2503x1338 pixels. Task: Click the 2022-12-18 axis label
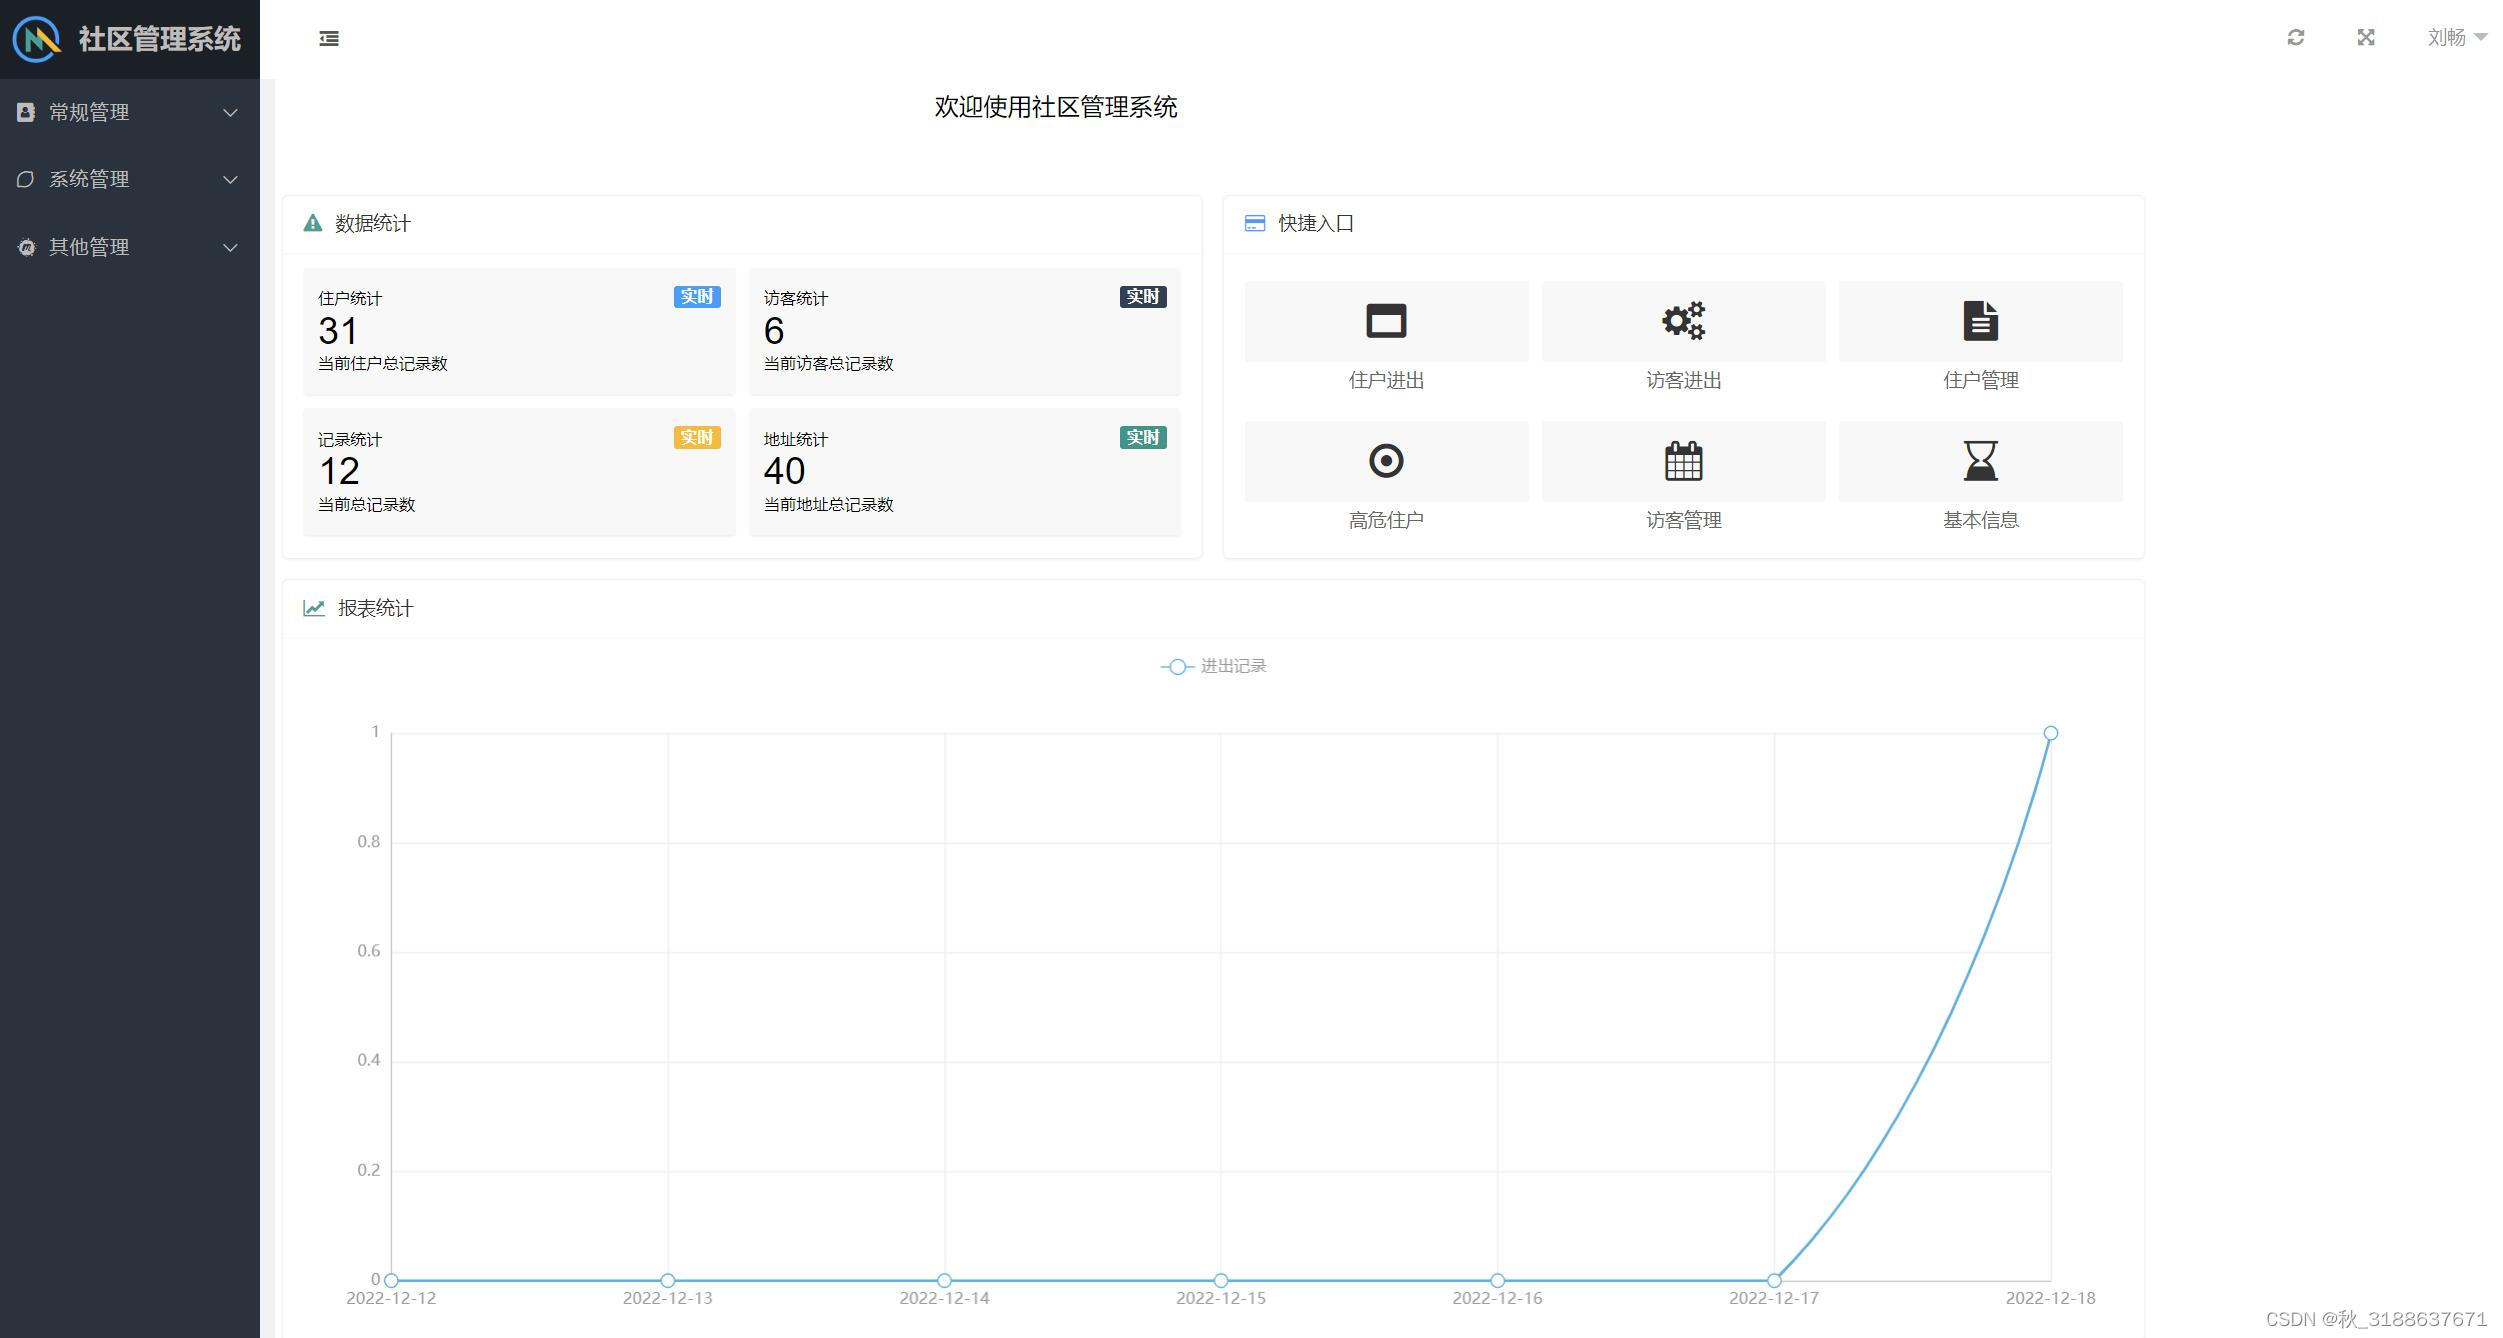[2050, 1298]
